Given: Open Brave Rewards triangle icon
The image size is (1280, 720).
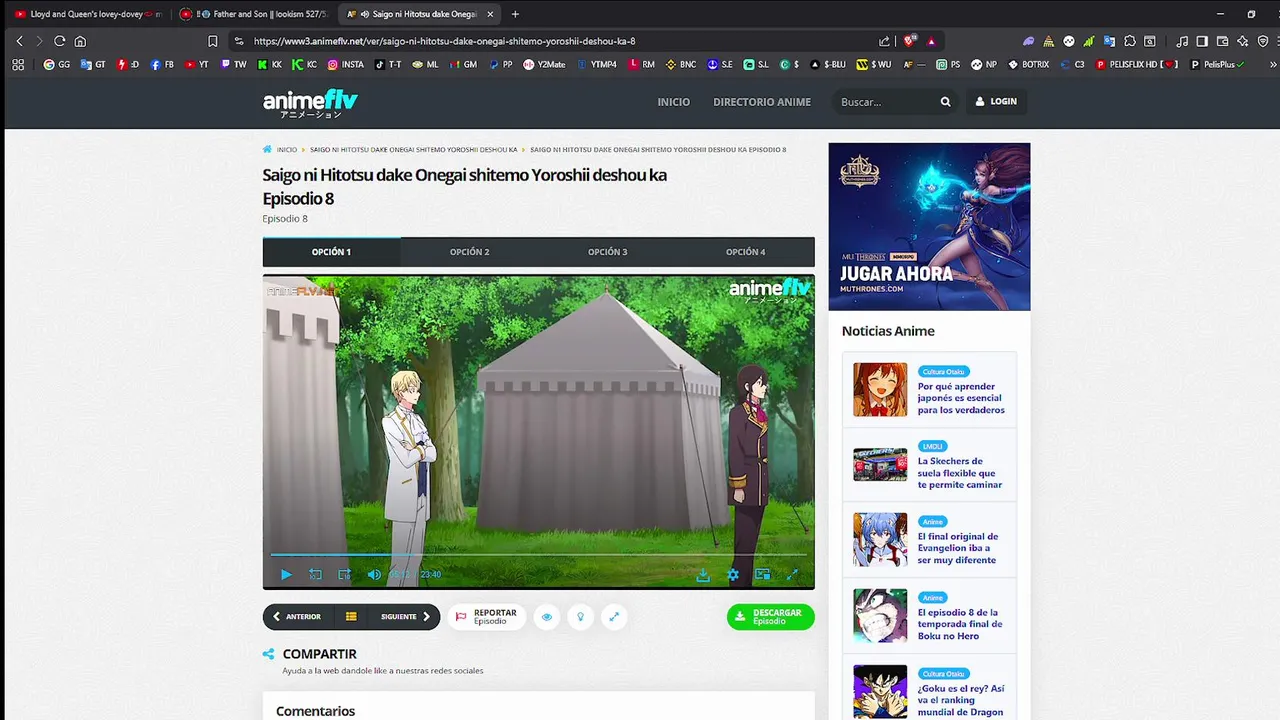Looking at the screenshot, I should (x=932, y=41).
